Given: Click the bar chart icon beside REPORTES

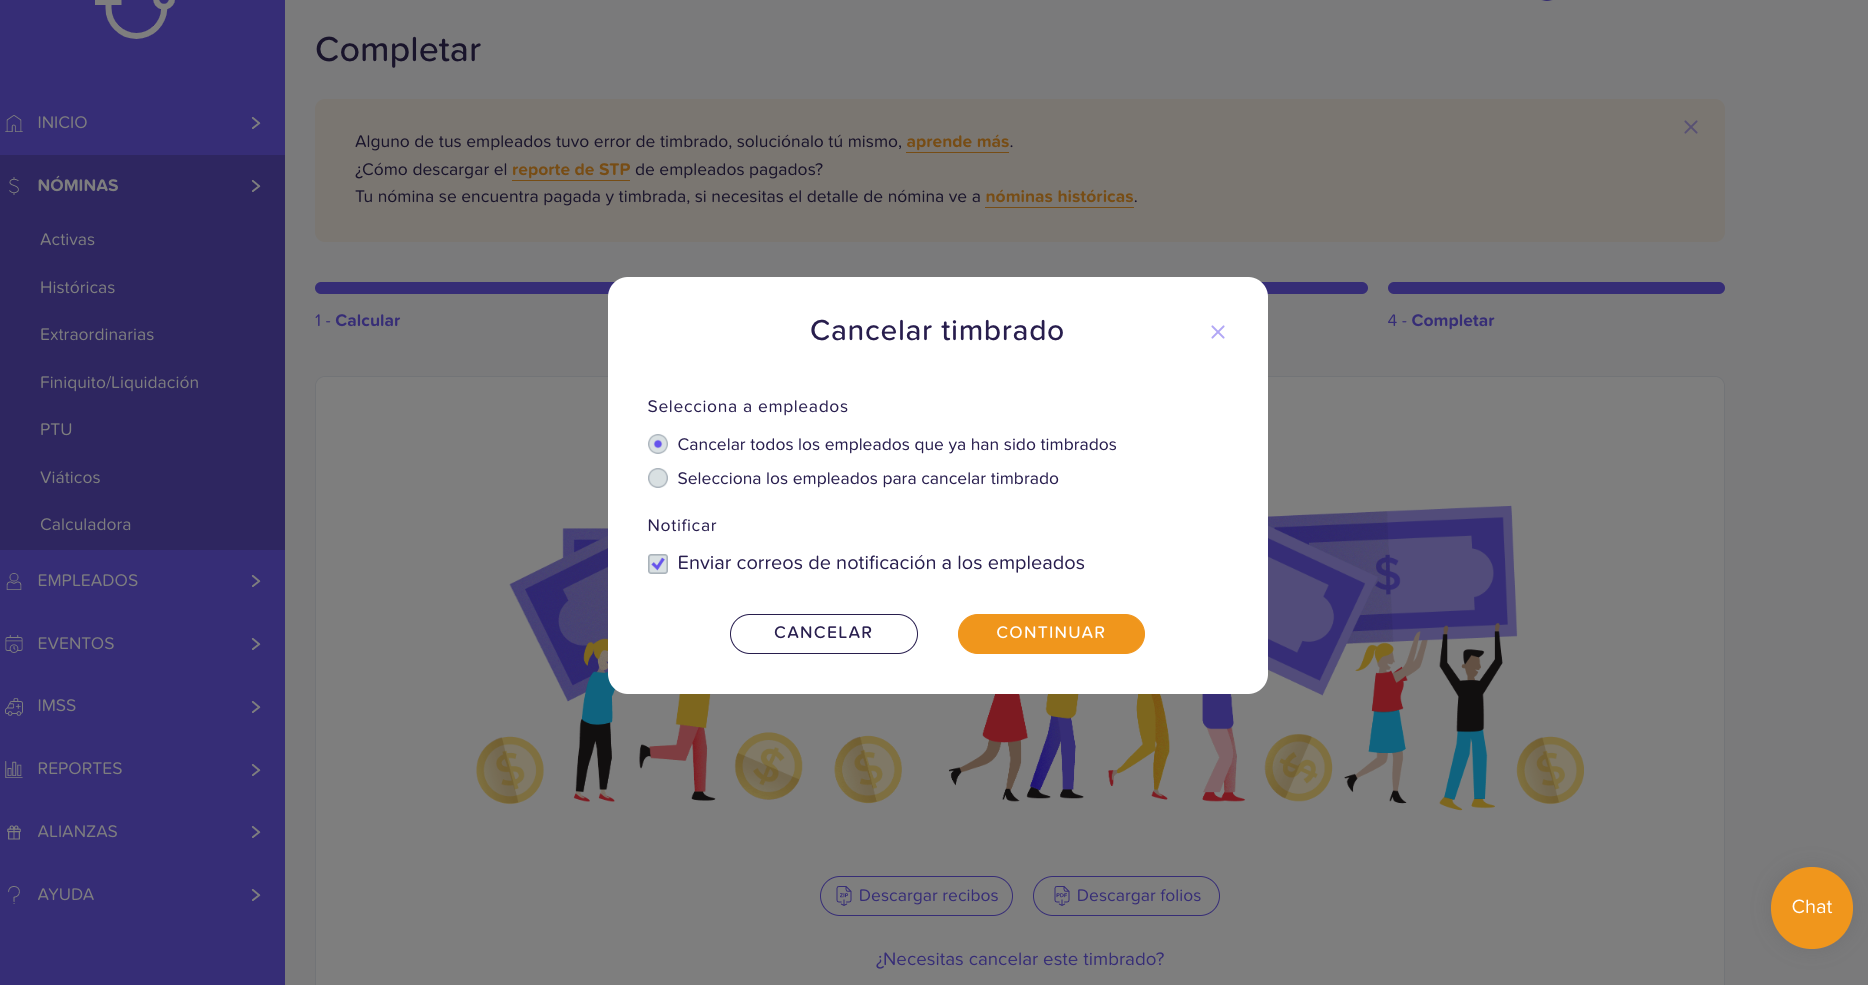Looking at the screenshot, I should coord(14,769).
